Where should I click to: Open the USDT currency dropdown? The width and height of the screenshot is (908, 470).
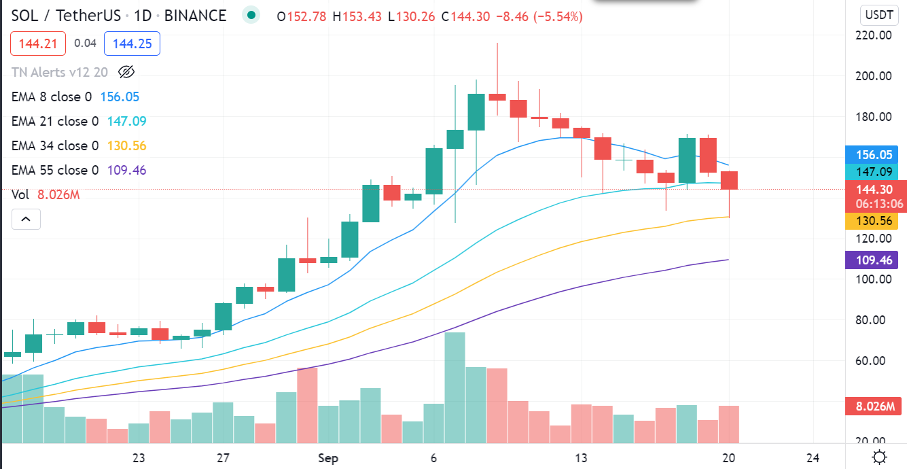(876, 16)
